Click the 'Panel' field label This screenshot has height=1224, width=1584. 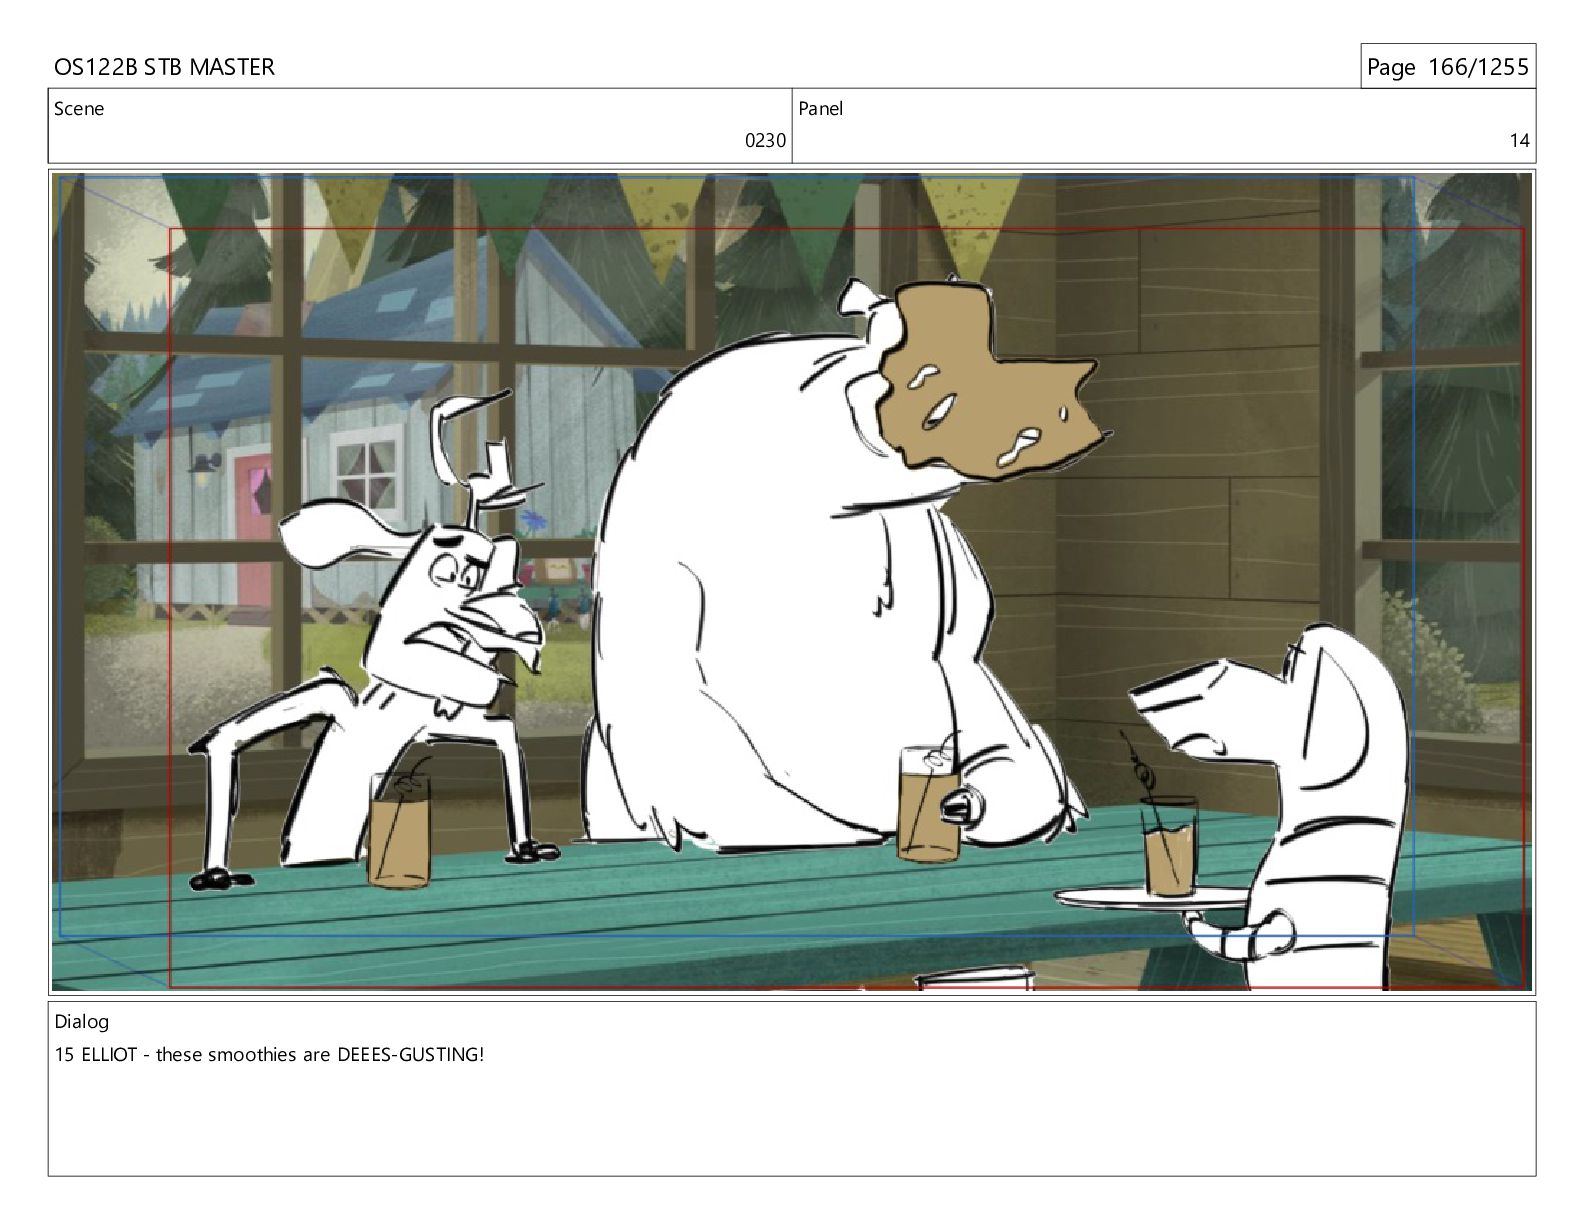821,109
